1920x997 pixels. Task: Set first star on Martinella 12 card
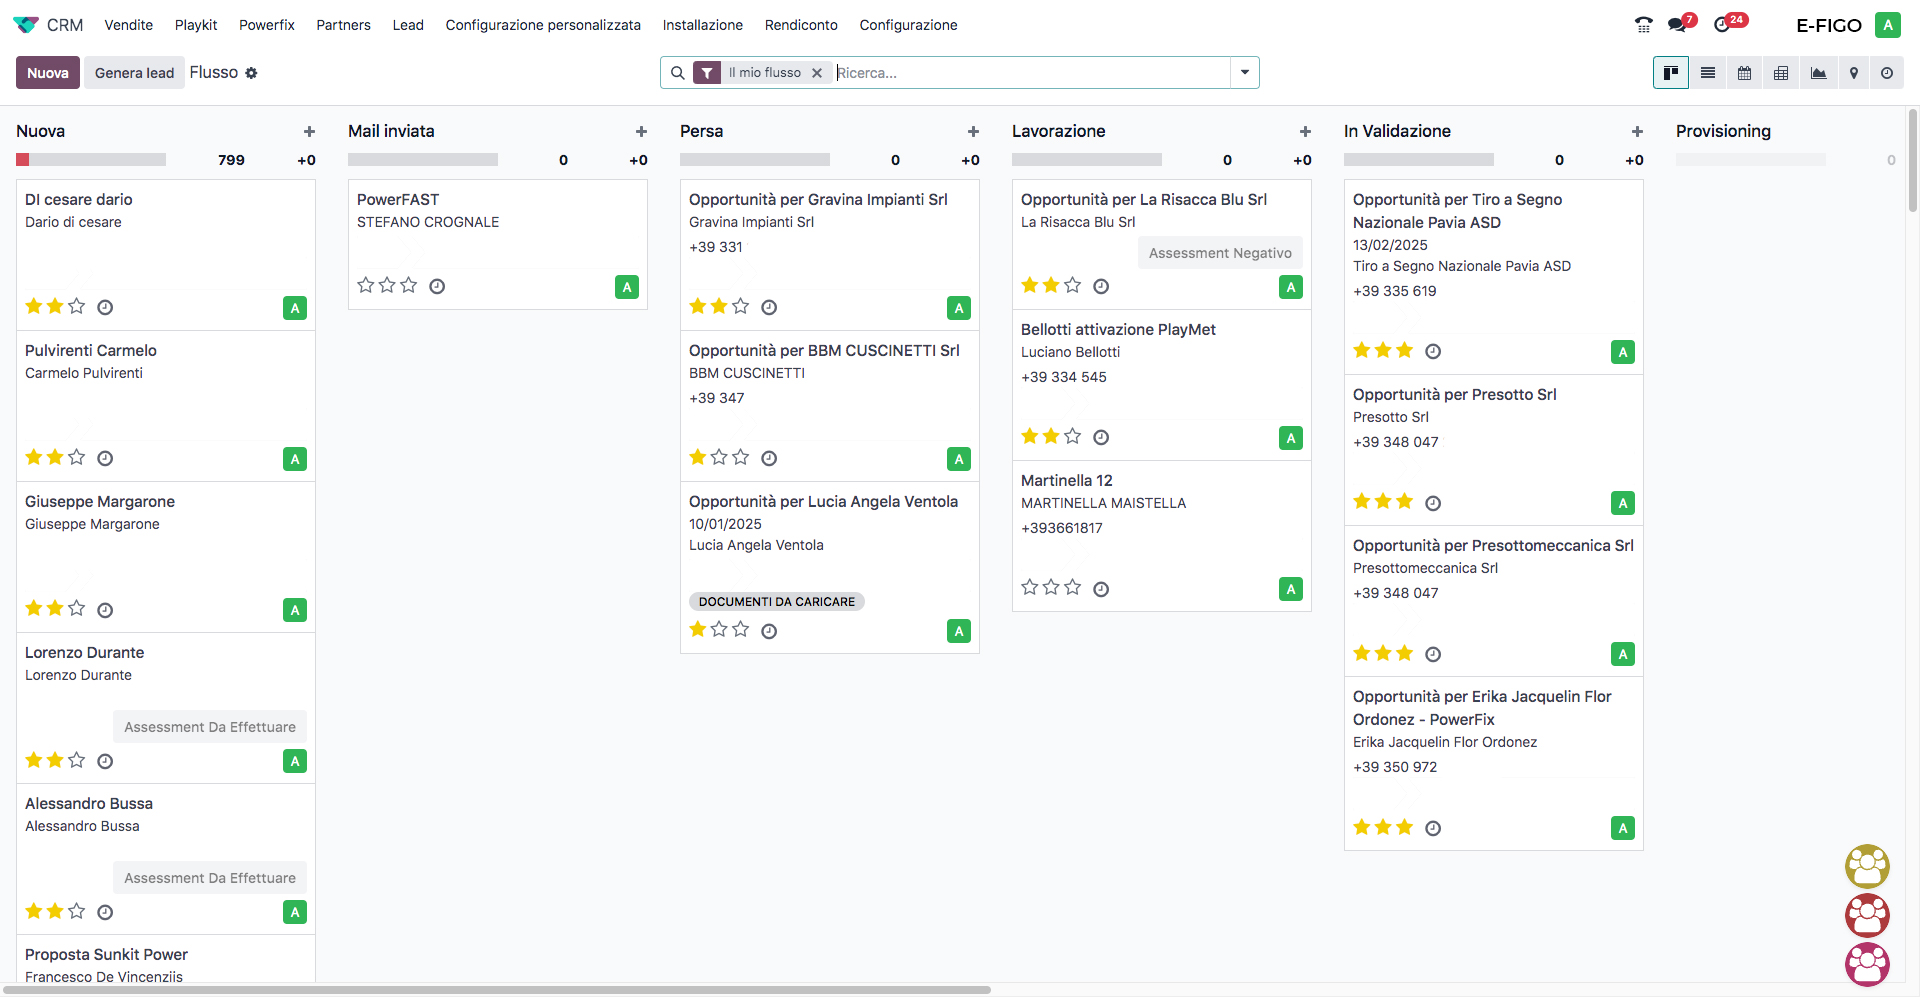point(1029,587)
